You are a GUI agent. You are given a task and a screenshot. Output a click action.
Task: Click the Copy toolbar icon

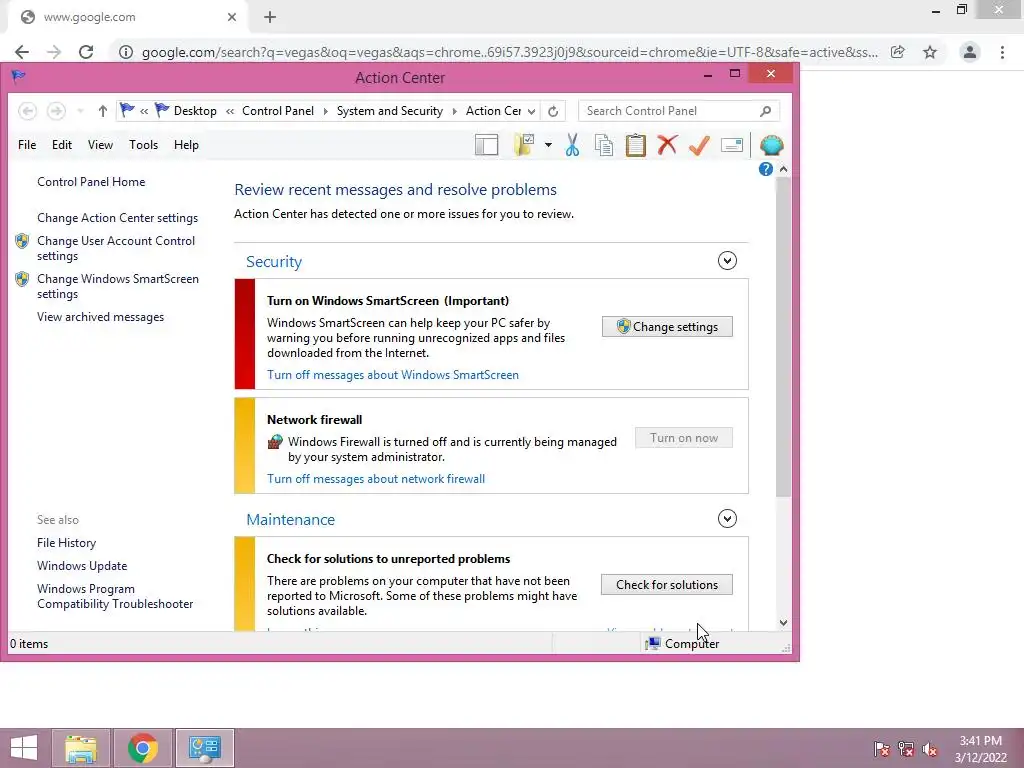604,145
